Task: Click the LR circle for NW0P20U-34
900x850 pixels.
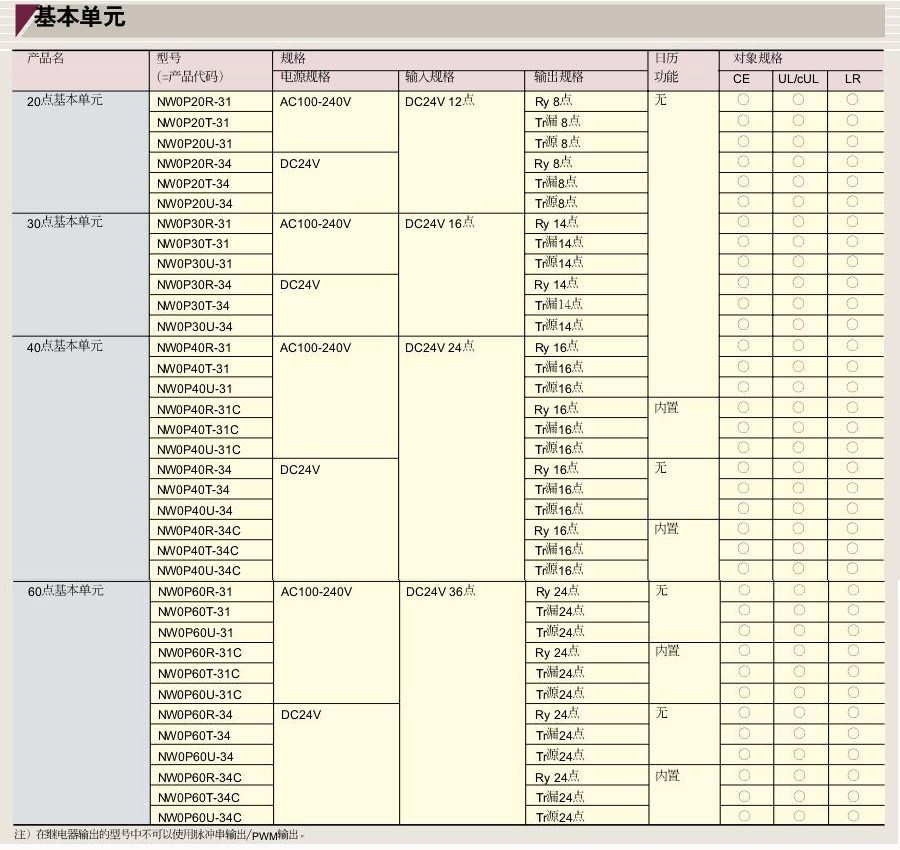Action: click(x=852, y=202)
